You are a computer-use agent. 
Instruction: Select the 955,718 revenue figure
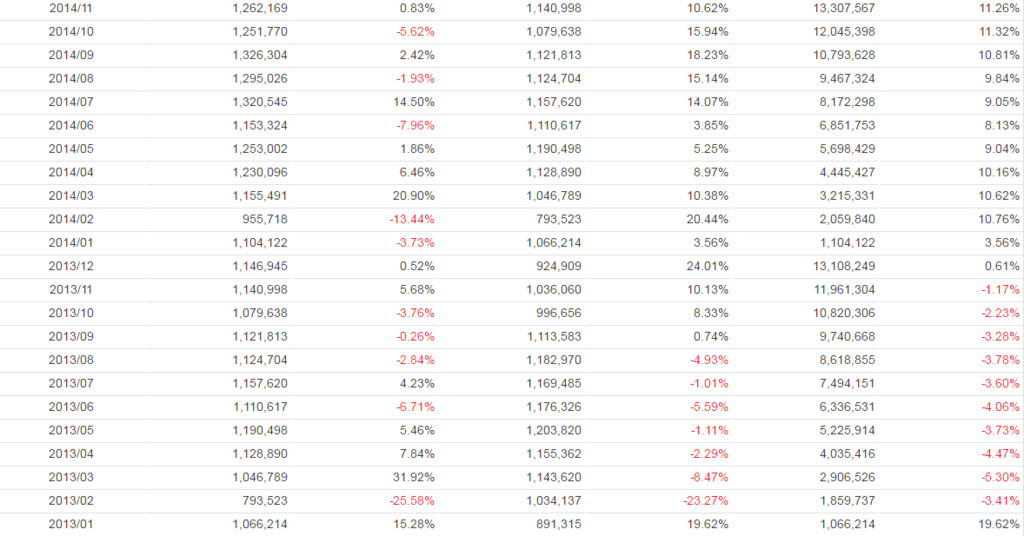point(265,219)
